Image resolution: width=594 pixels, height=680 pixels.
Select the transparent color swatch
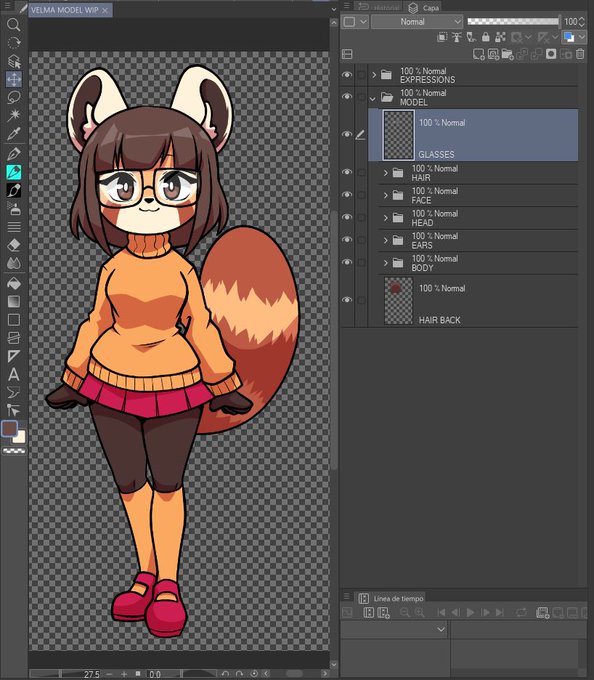(14, 451)
